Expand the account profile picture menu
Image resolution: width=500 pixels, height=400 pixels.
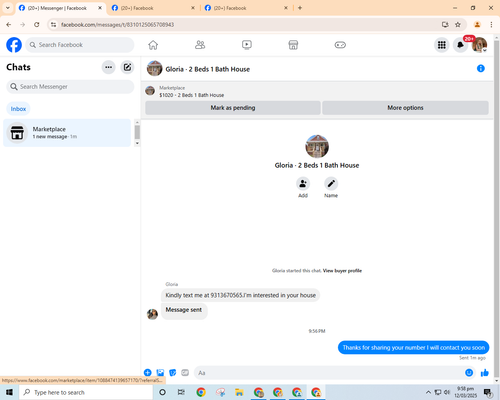(x=479, y=45)
